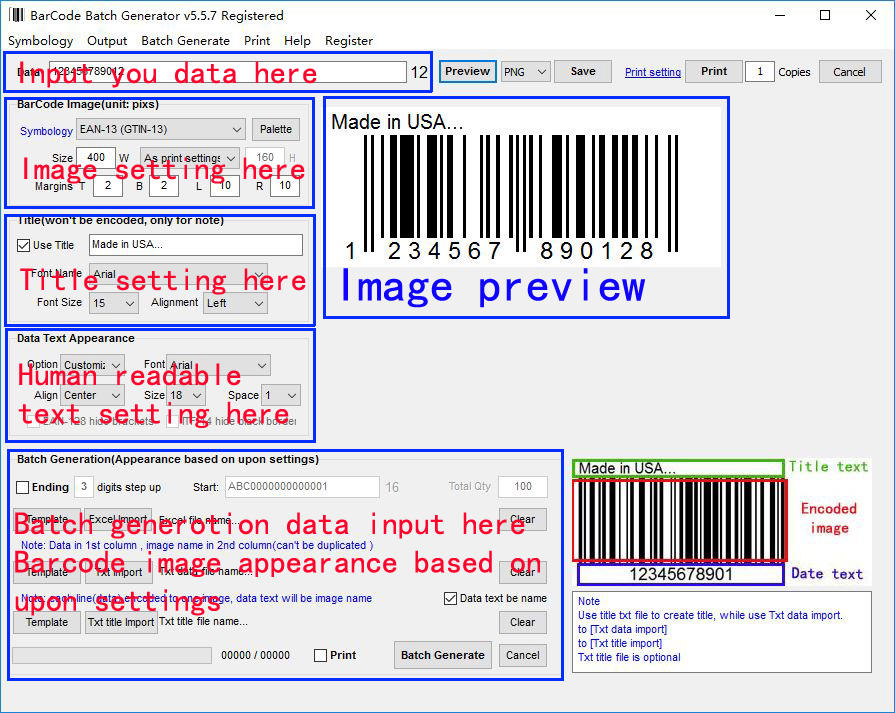Open the data text Size dropdown

coord(186,395)
